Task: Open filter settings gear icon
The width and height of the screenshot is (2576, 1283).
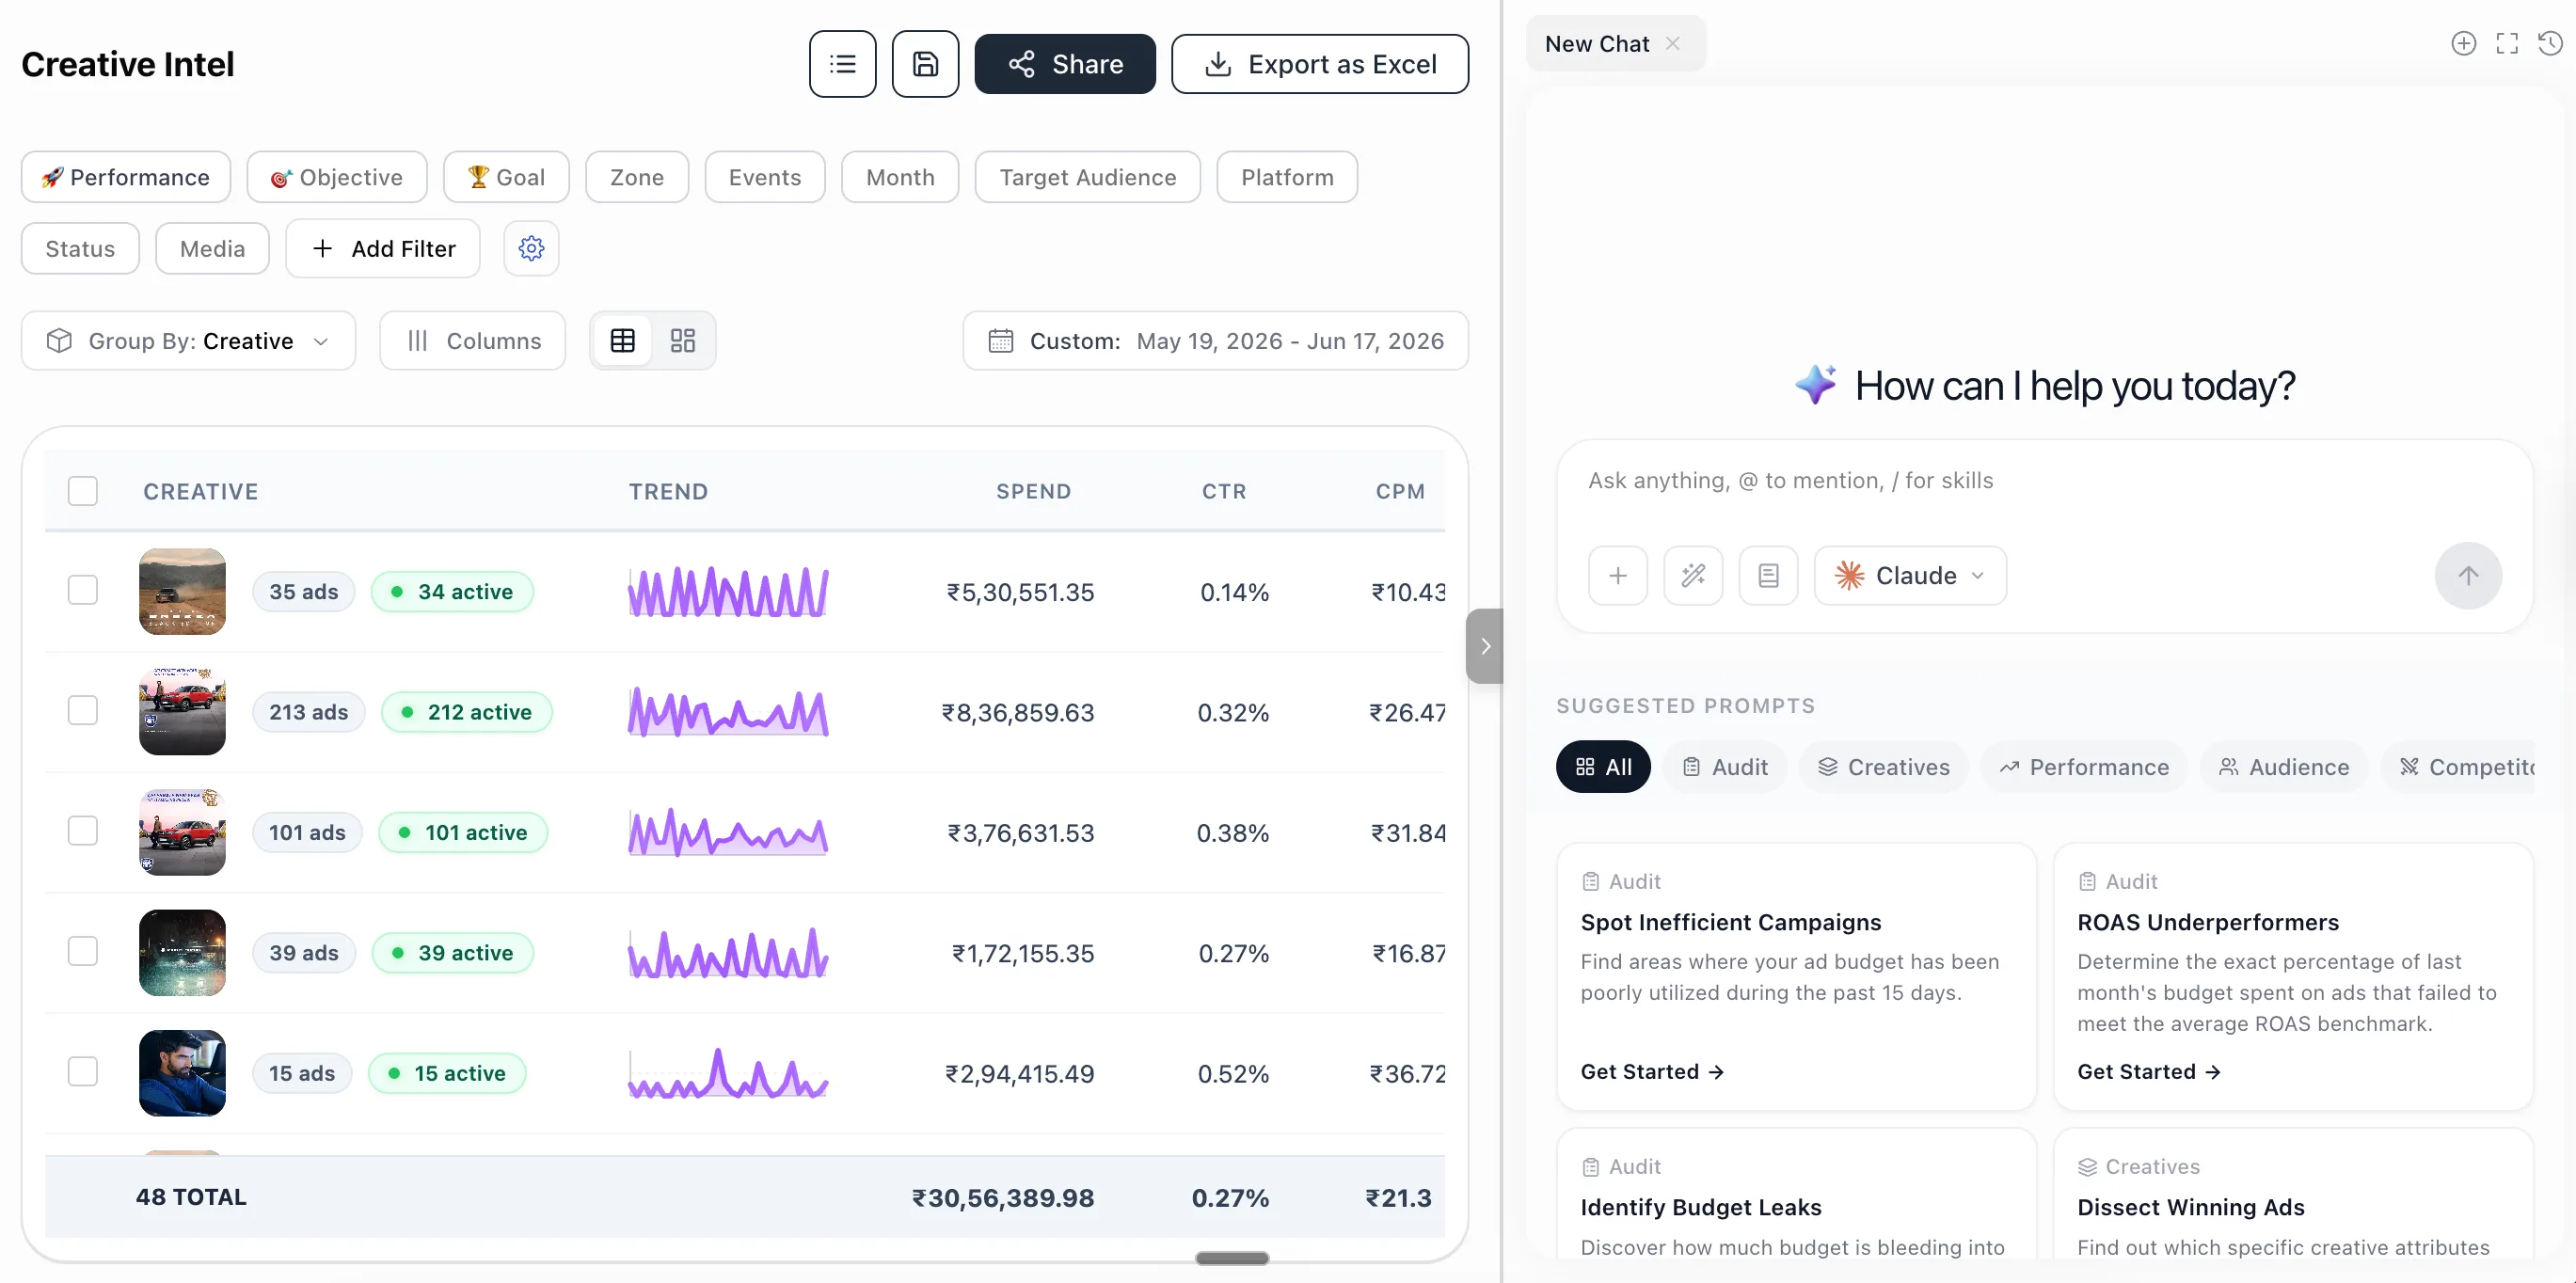Action: (531, 248)
